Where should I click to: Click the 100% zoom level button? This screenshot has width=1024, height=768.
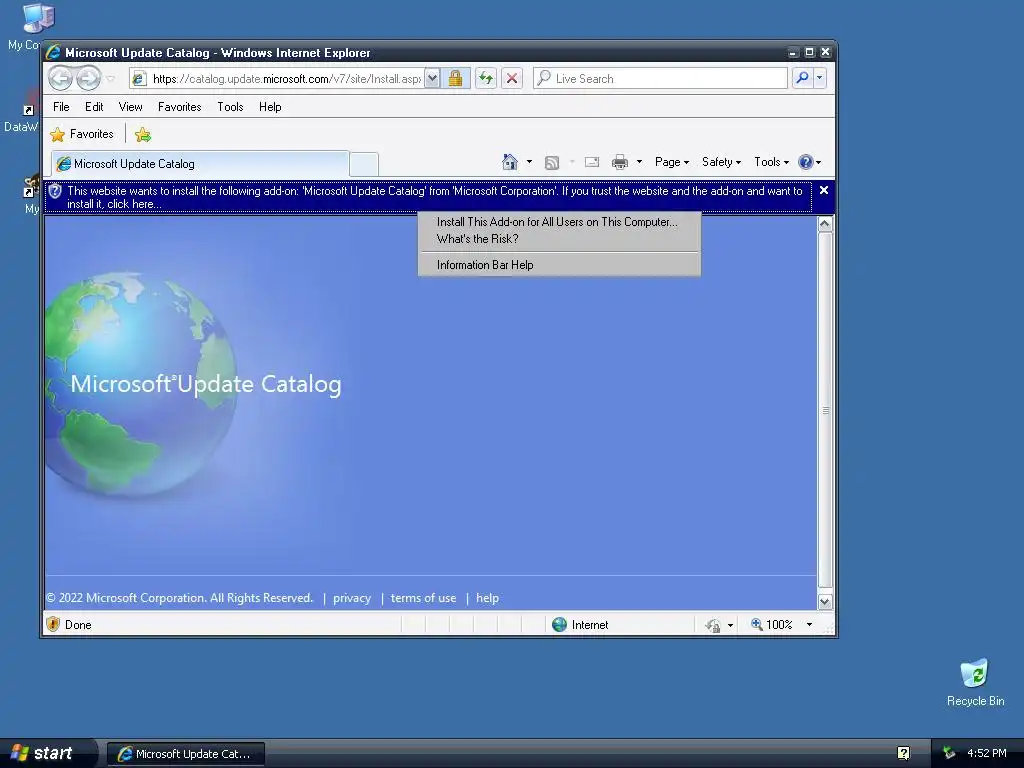coord(771,625)
